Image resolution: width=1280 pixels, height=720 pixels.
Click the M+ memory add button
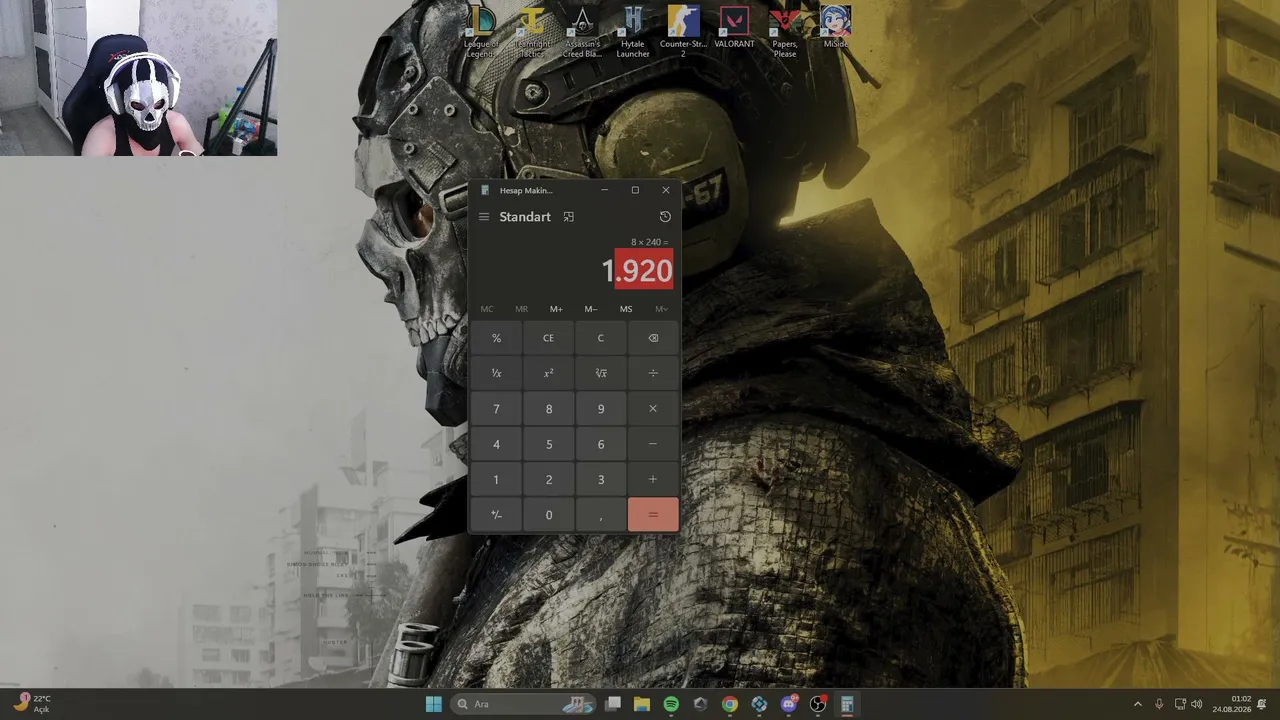tap(556, 309)
